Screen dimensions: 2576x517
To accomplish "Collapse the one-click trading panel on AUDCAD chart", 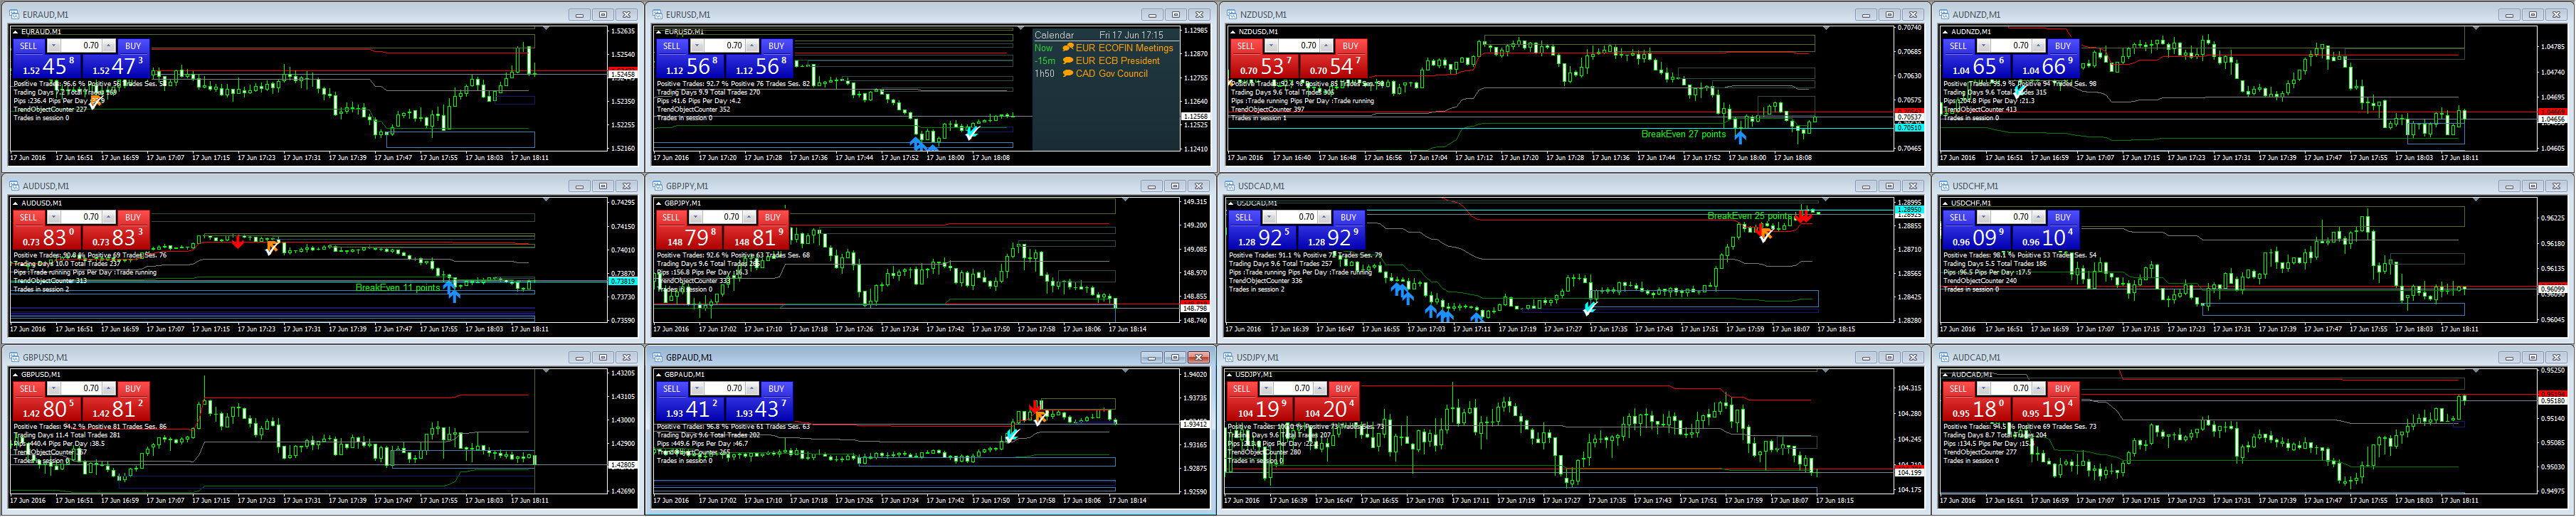I will coord(1946,374).
